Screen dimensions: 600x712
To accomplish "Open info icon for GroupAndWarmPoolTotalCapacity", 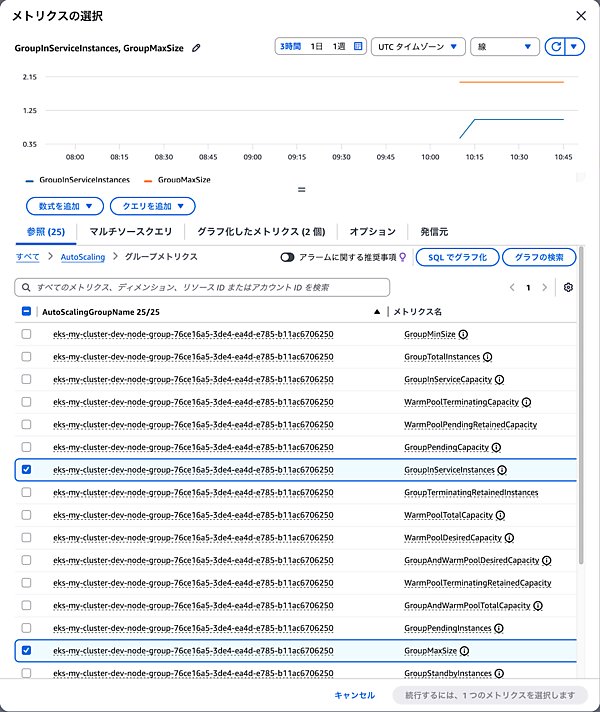I will (x=538, y=605).
